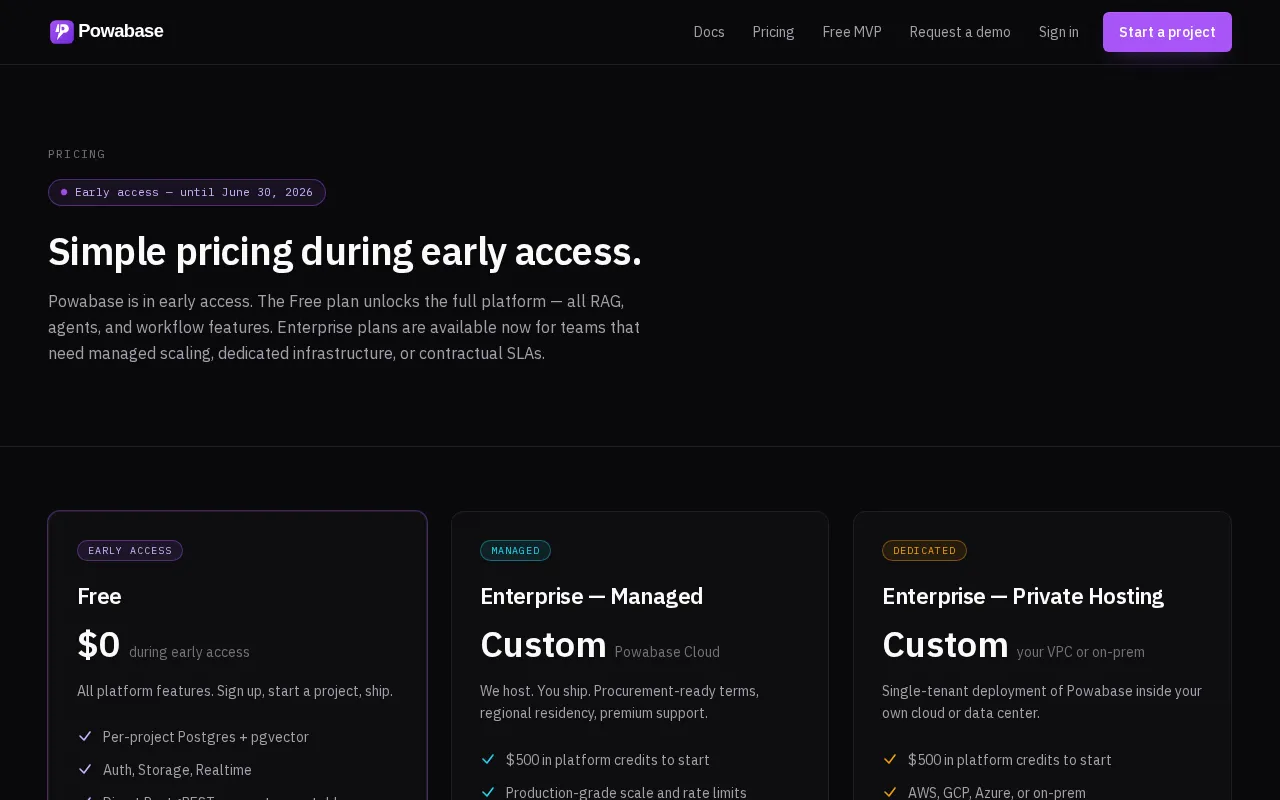Click 'Powabase Cloud' text
Screen dimensions: 1280x800
pyautogui.click(x=667, y=652)
